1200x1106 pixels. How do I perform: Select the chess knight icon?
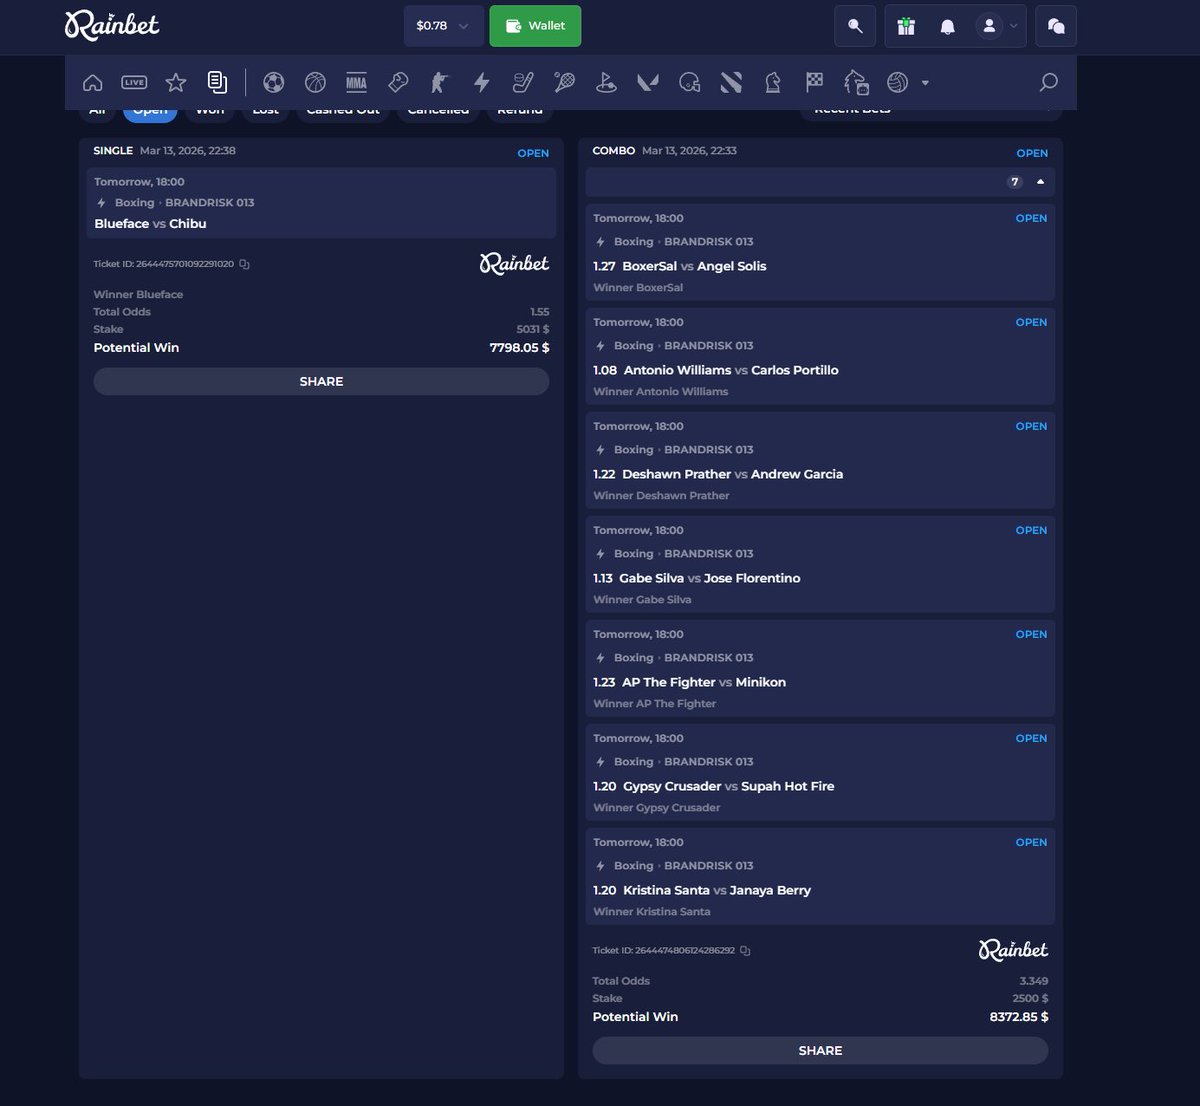(773, 83)
